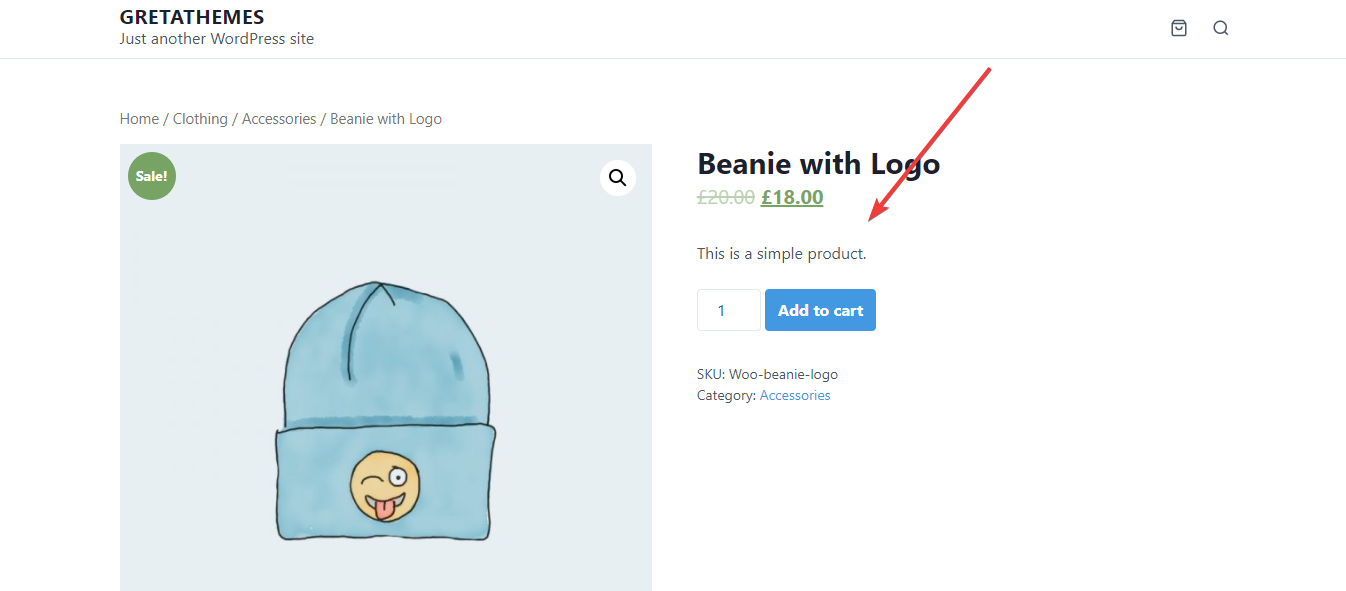Click Beanie with Logo breadcrumb text
The image size is (1346, 591).
pyautogui.click(x=386, y=119)
